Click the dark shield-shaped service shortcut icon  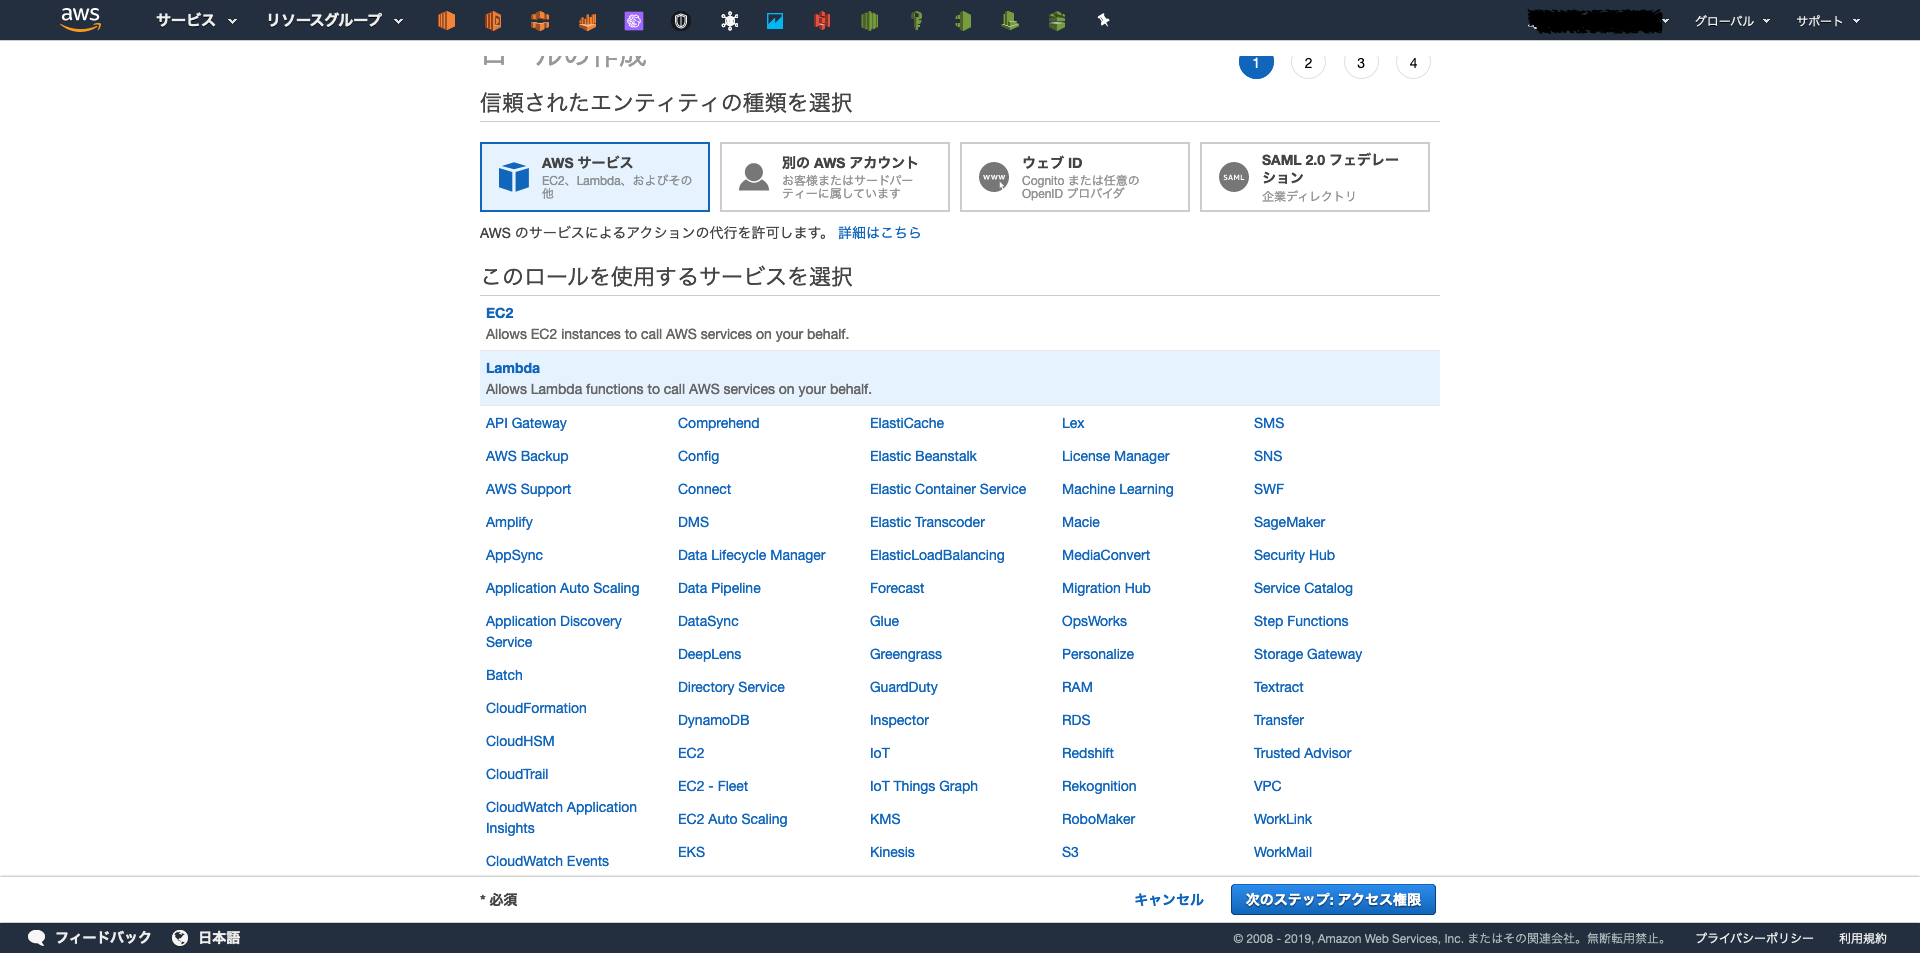pos(681,20)
